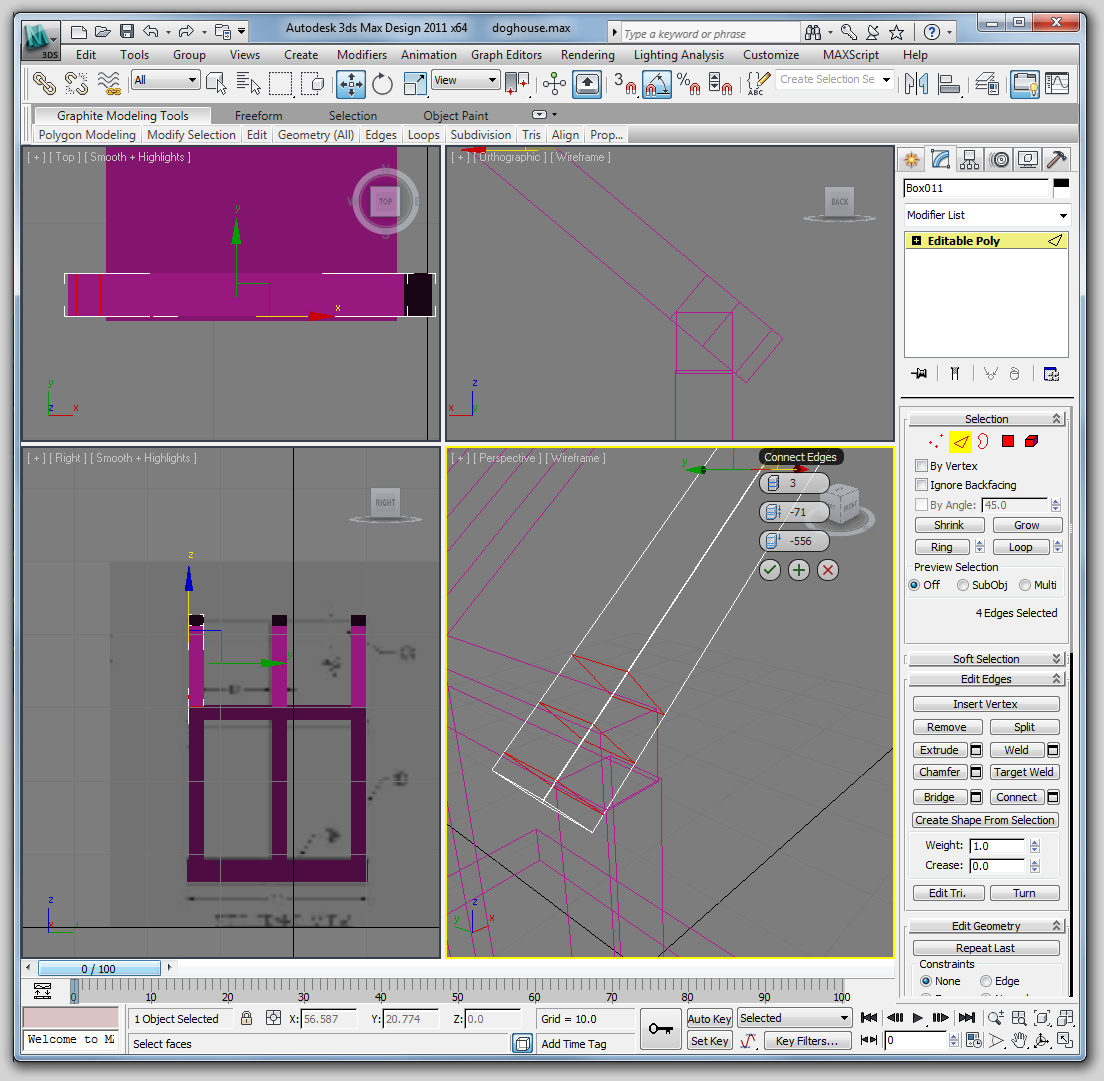
Task: Enable Ignore Backfacing checkbox
Action: 922,485
